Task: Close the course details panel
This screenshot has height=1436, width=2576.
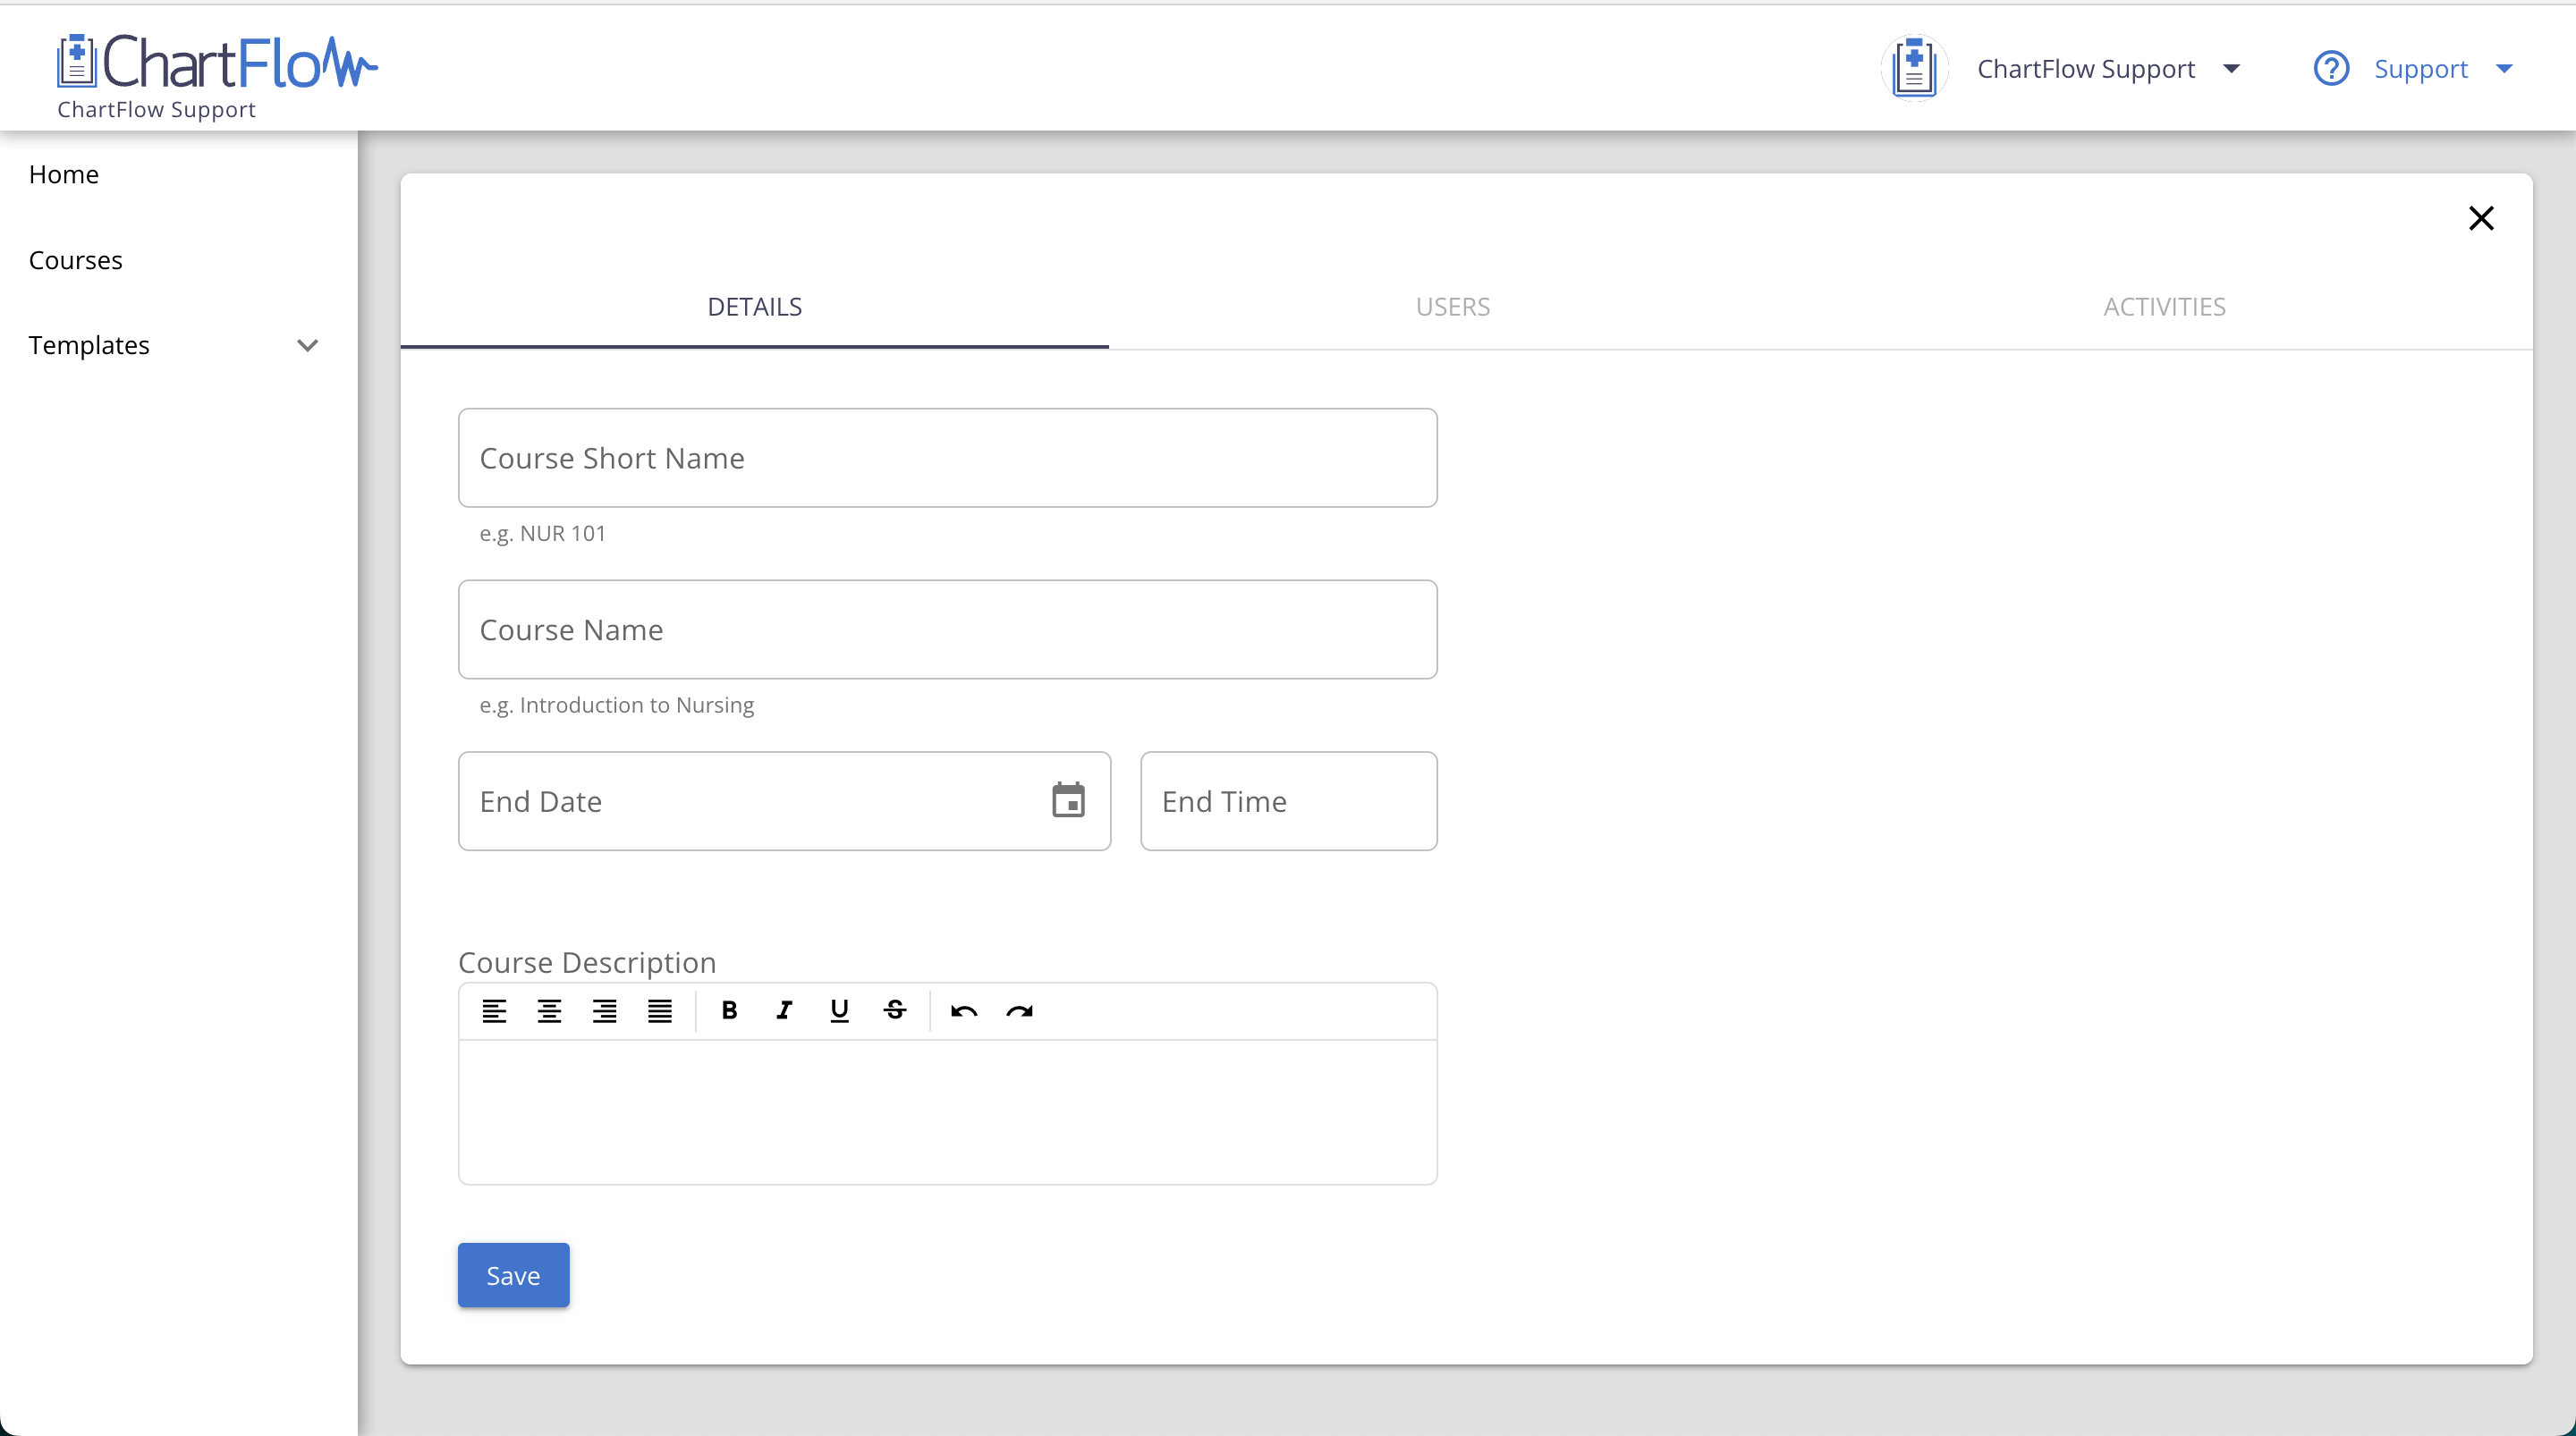Action: [2481, 219]
